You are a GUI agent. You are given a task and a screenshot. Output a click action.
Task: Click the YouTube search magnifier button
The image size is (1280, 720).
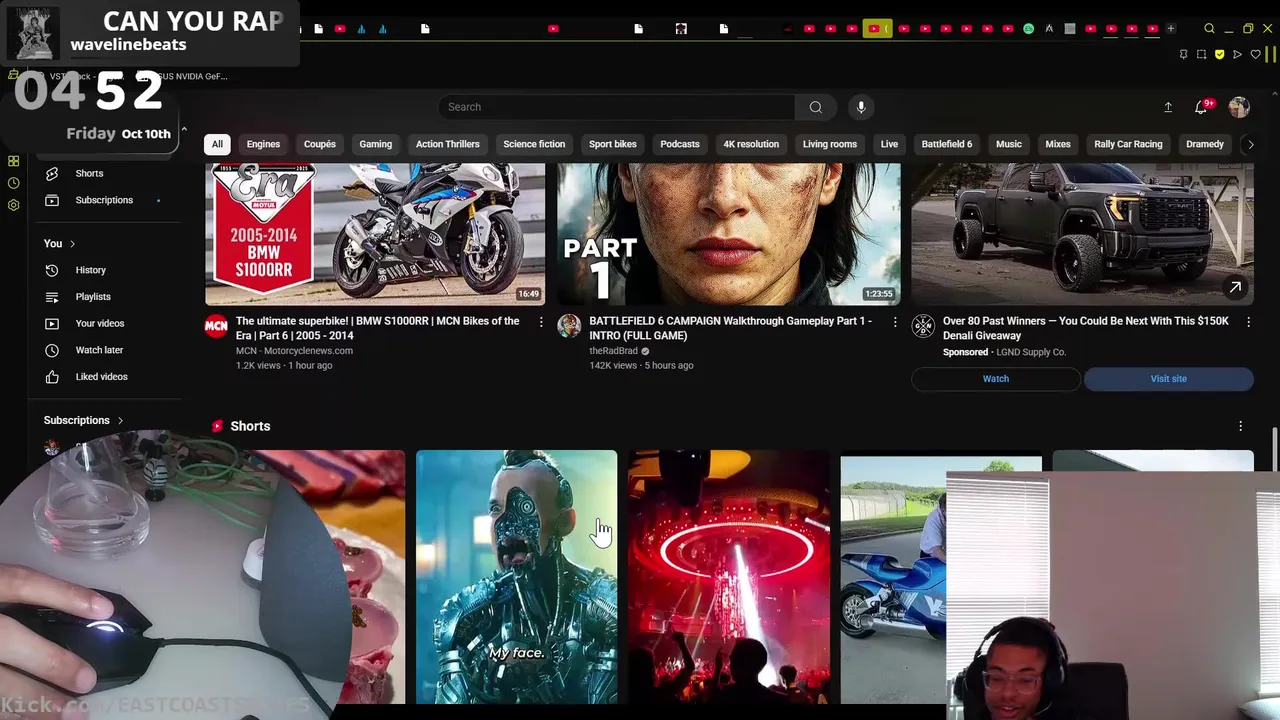pos(816,107)
